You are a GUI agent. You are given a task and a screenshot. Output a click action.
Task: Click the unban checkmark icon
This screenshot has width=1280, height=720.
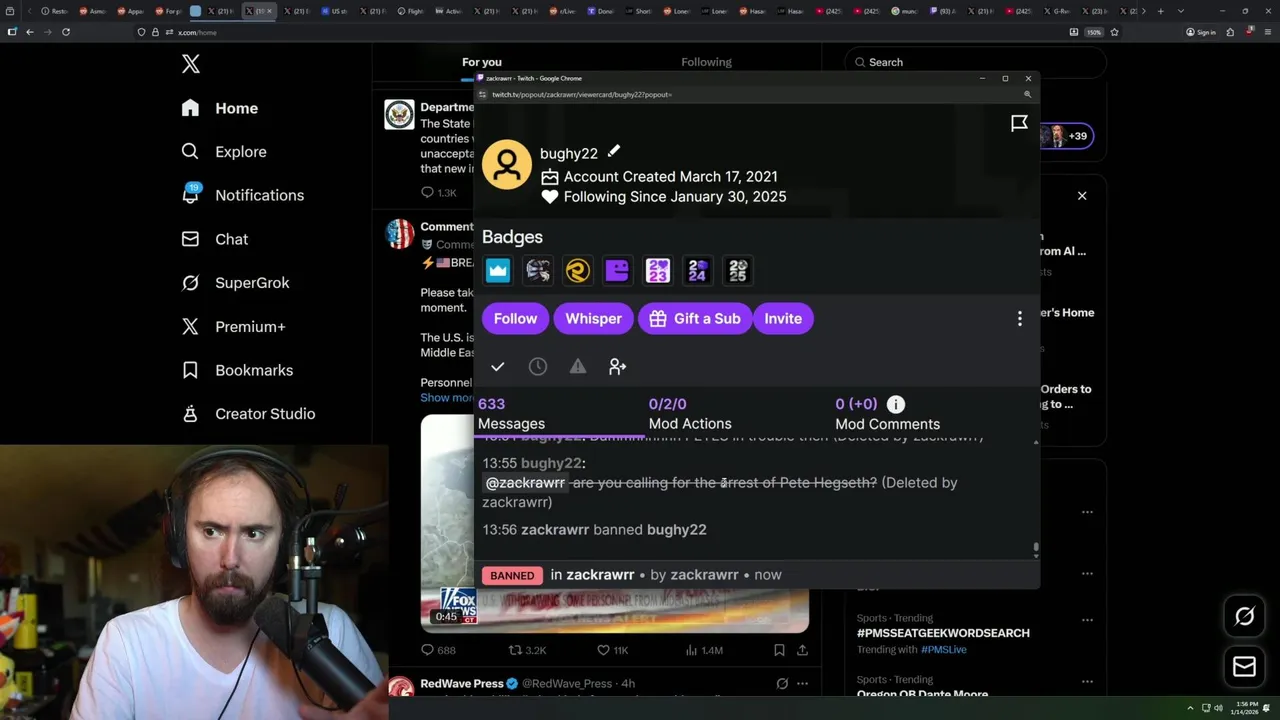pyautogui.click(x=498, y=367)
